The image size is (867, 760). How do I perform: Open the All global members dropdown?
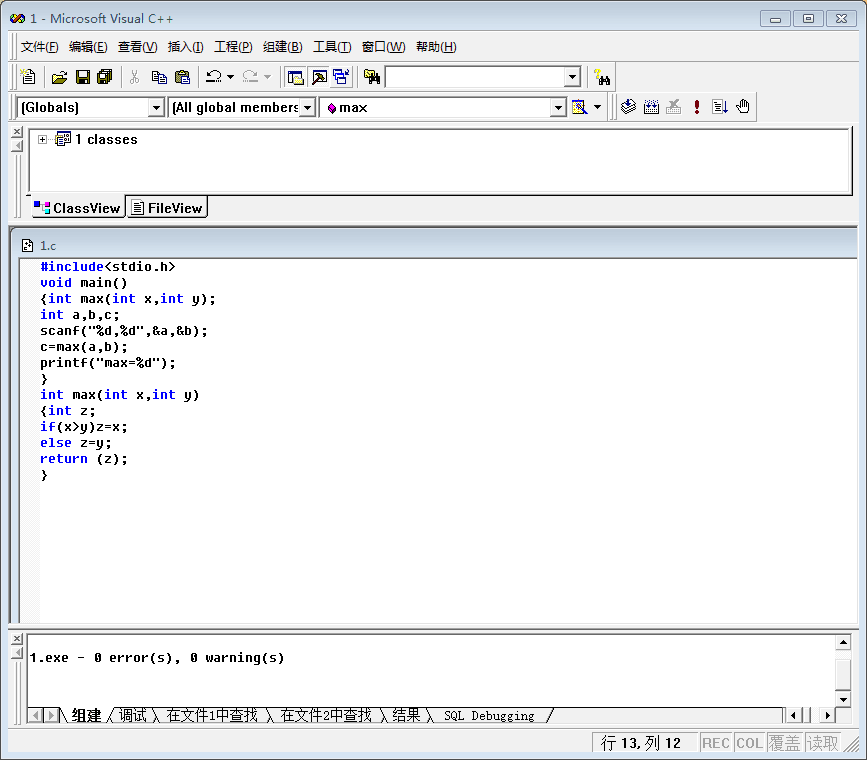click(x=307, y=107)
